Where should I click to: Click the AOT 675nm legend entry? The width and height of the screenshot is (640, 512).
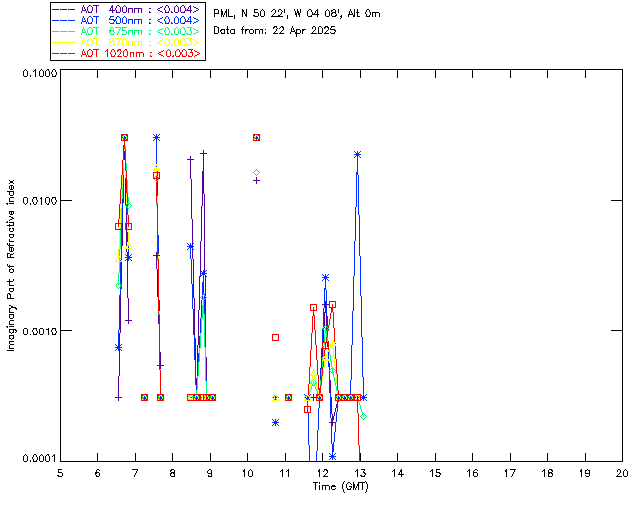pyautogui.click(x=127, y=31)
